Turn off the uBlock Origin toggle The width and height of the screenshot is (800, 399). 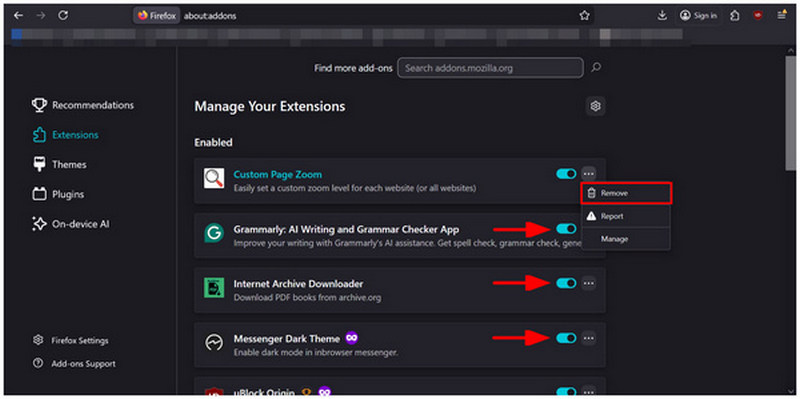[x=566, y=392]
